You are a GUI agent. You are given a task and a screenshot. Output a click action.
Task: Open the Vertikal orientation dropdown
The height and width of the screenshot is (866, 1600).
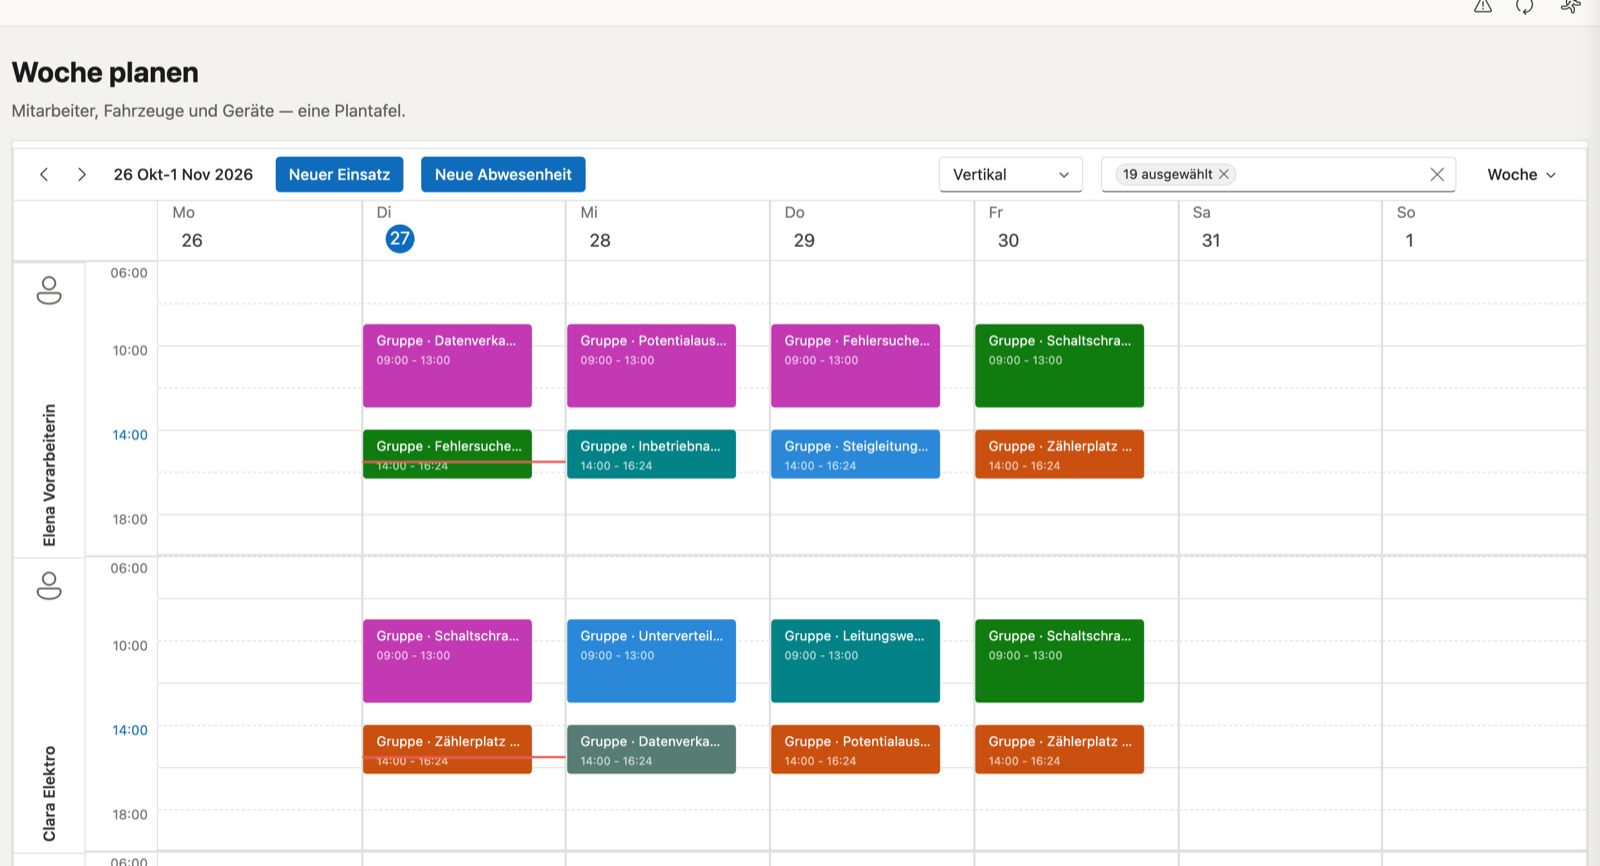click(x=1010, y=174)
